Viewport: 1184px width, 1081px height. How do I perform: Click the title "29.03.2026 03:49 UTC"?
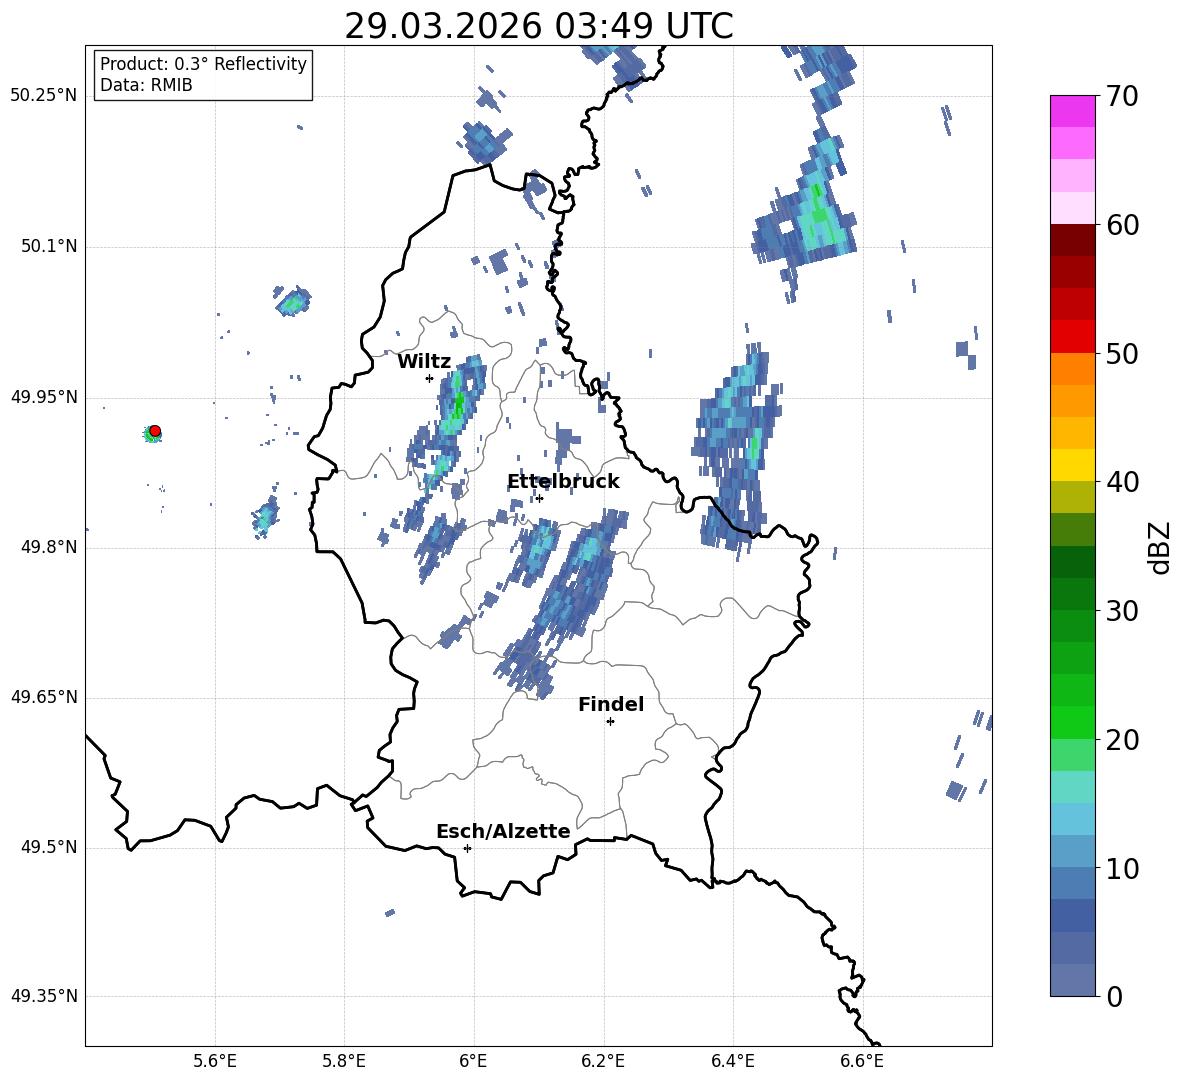click(x=538, y=26)
